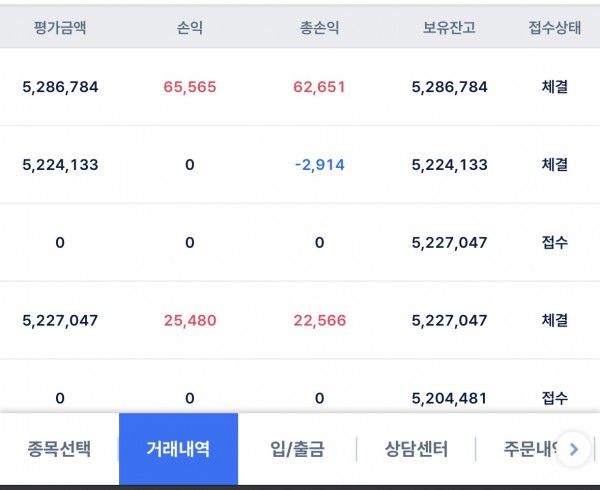Screen dimensions: 600x490
Task: Select the 거래내역 tab
Action: point(178,449)
